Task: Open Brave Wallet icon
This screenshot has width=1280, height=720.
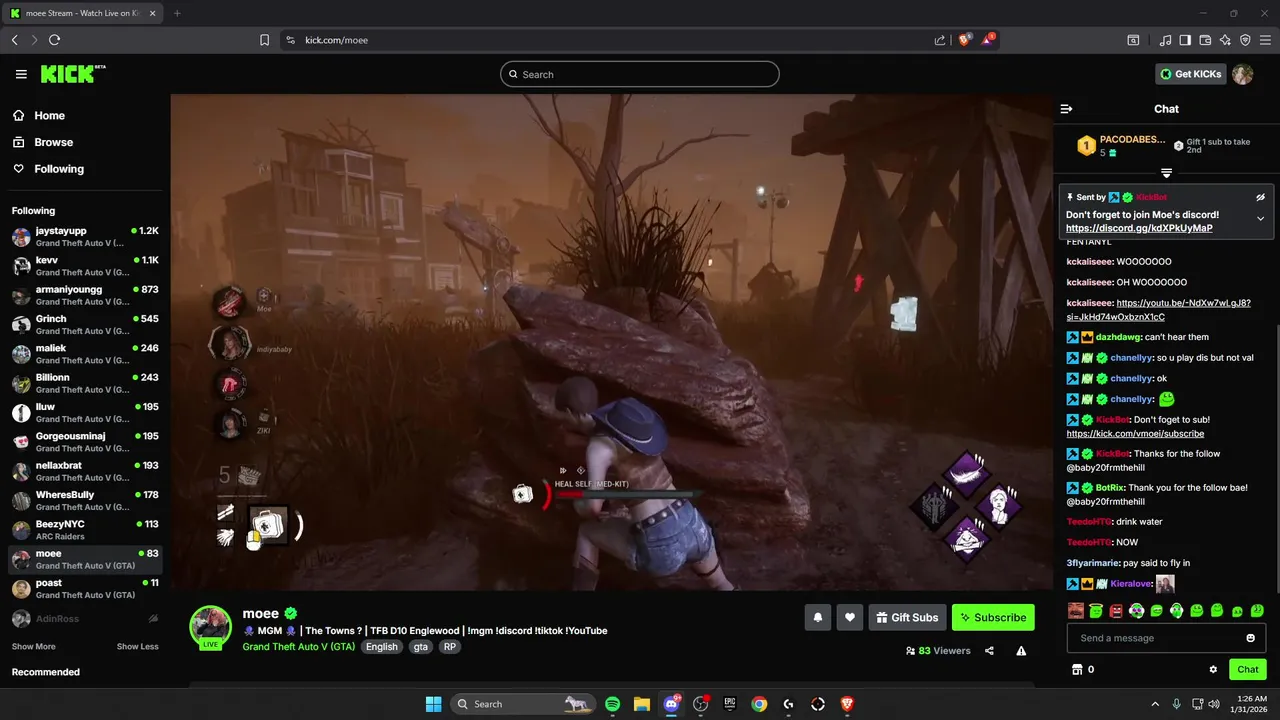Action: pos(1205,40)
